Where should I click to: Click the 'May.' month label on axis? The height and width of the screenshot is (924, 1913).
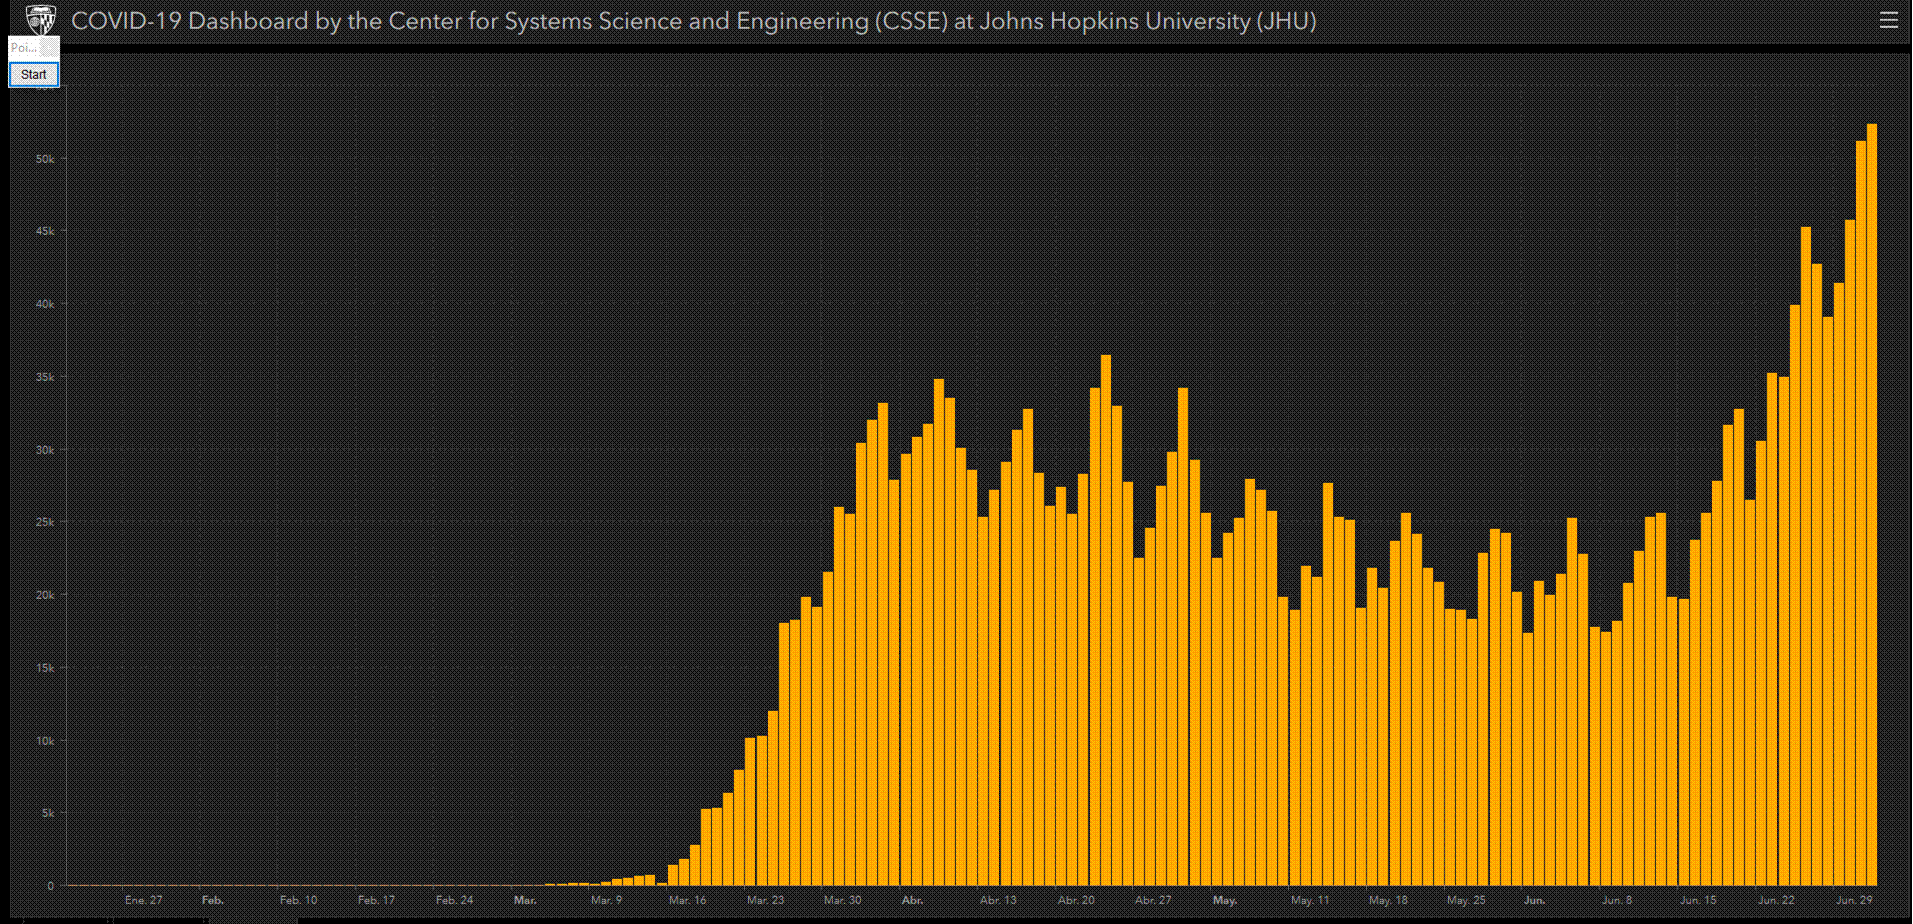tap(1224, 900)
